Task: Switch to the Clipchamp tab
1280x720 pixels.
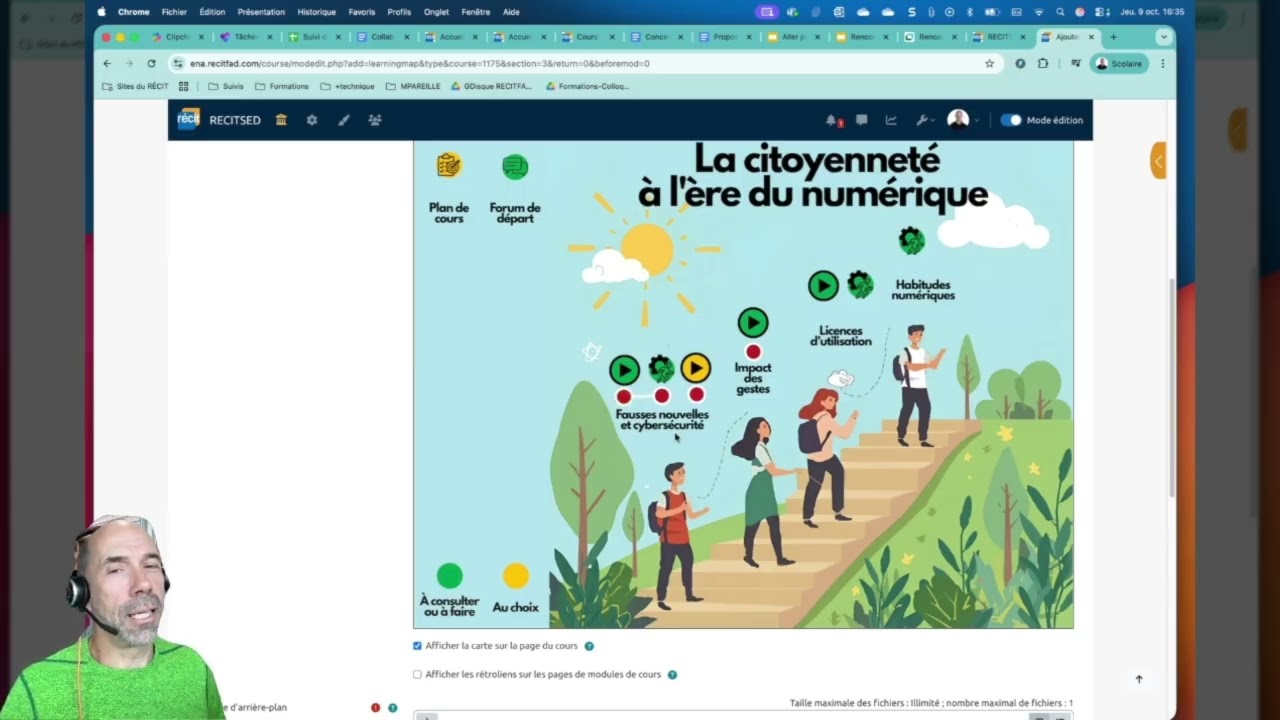Action: 177,37
